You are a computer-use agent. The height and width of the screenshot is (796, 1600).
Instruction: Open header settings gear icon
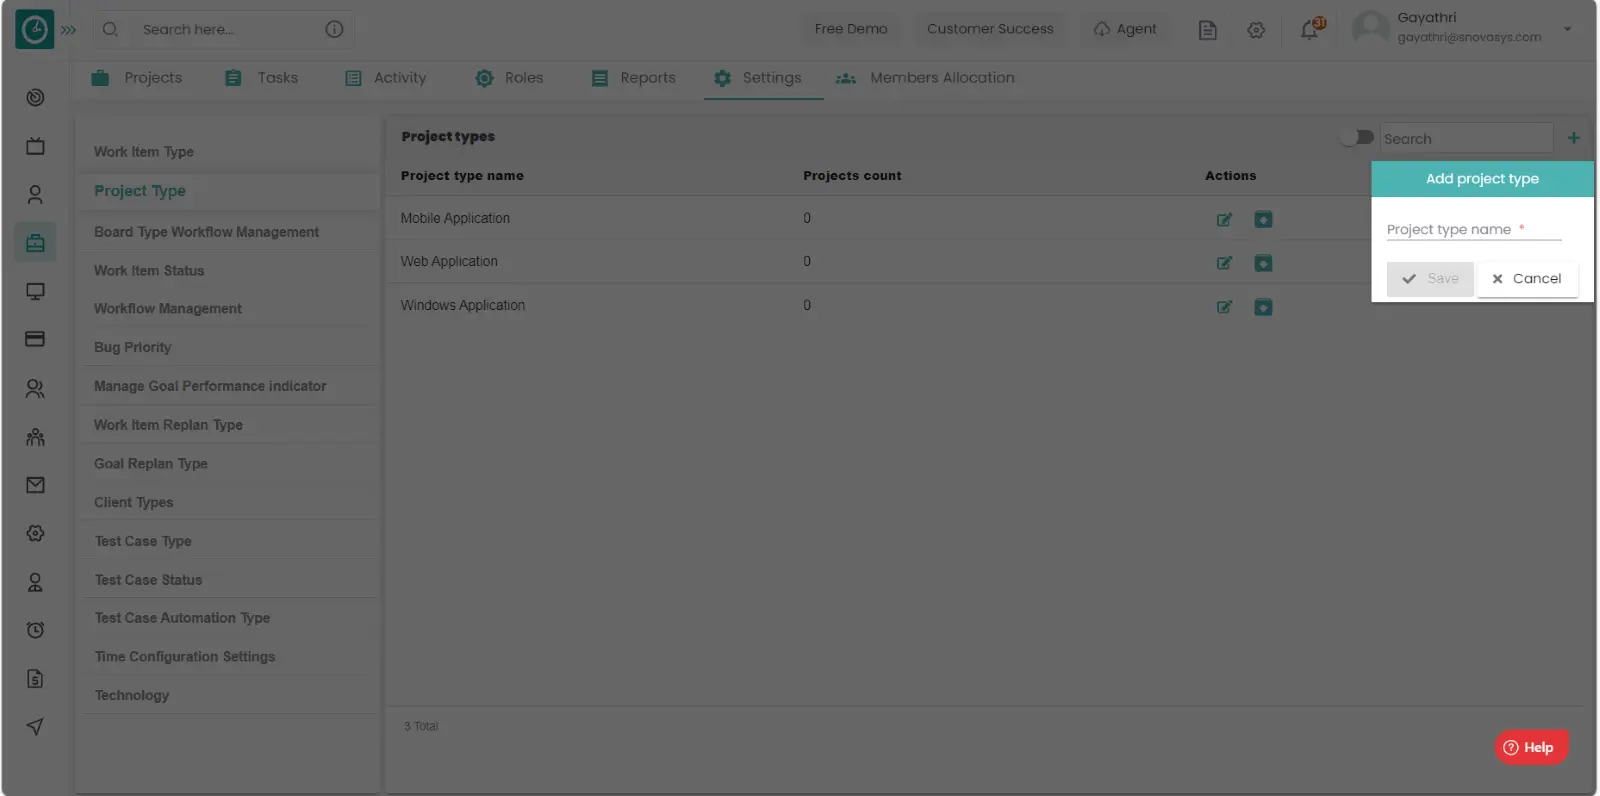pos(1256,30)
